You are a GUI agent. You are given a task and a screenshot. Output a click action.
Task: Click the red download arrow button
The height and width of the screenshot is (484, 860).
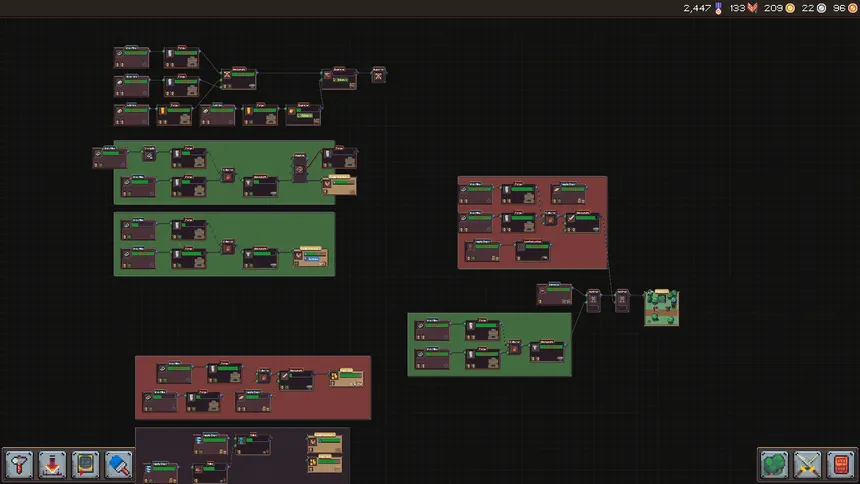pos(52,465)
